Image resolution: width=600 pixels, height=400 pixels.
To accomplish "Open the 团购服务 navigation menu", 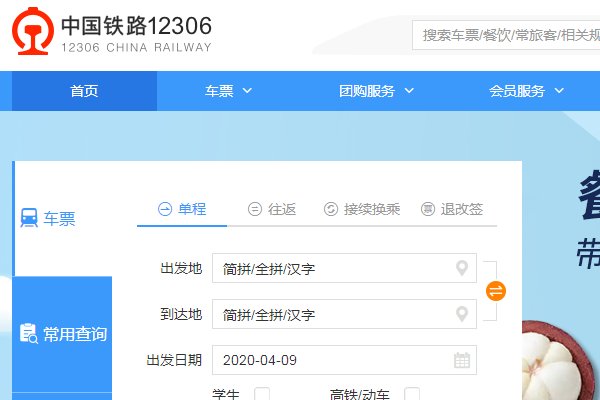I will [367, 91].
